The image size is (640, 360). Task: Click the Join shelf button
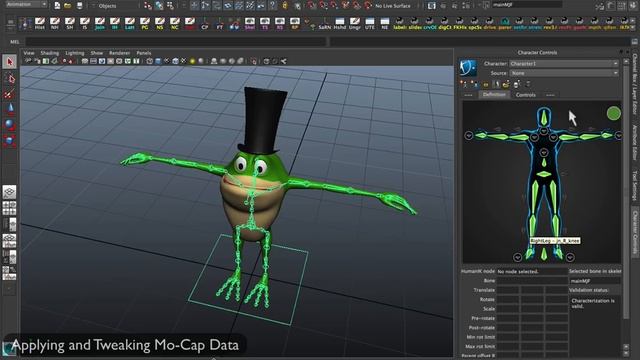(x=100, y=24)
